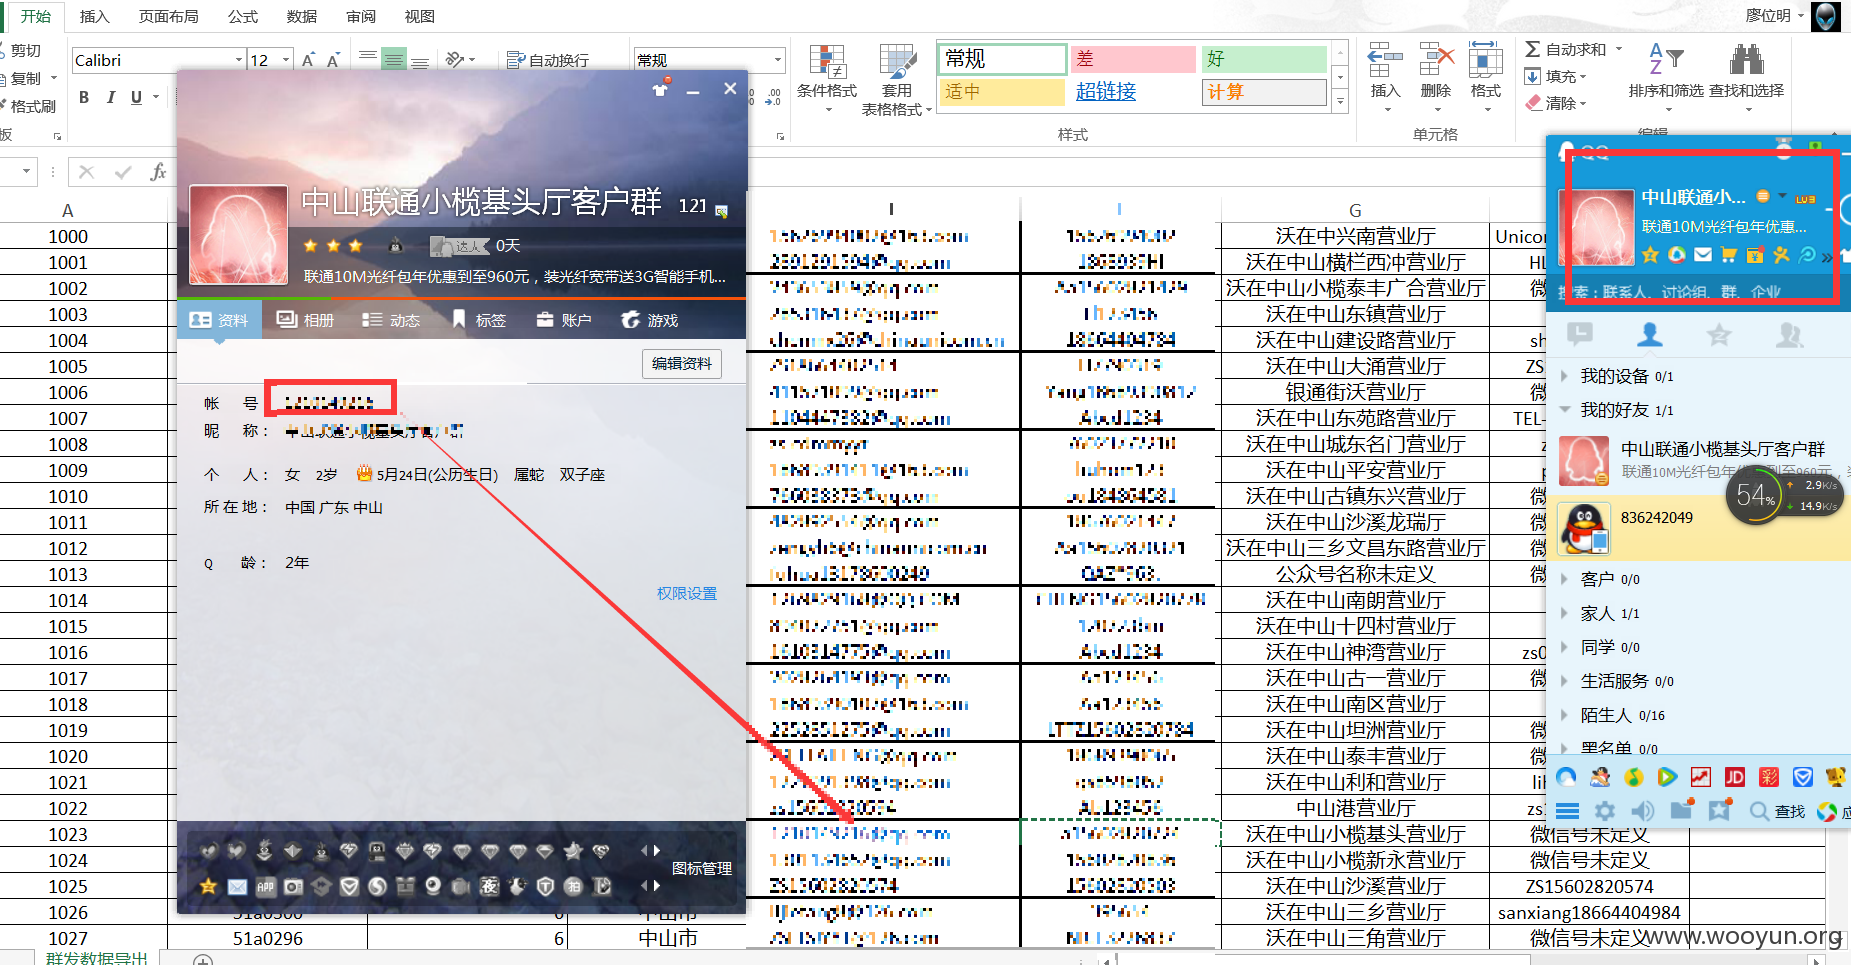Apply the 常规 cell style
The height and width of the screenshot is (965, 1851).
(1002, 59)
